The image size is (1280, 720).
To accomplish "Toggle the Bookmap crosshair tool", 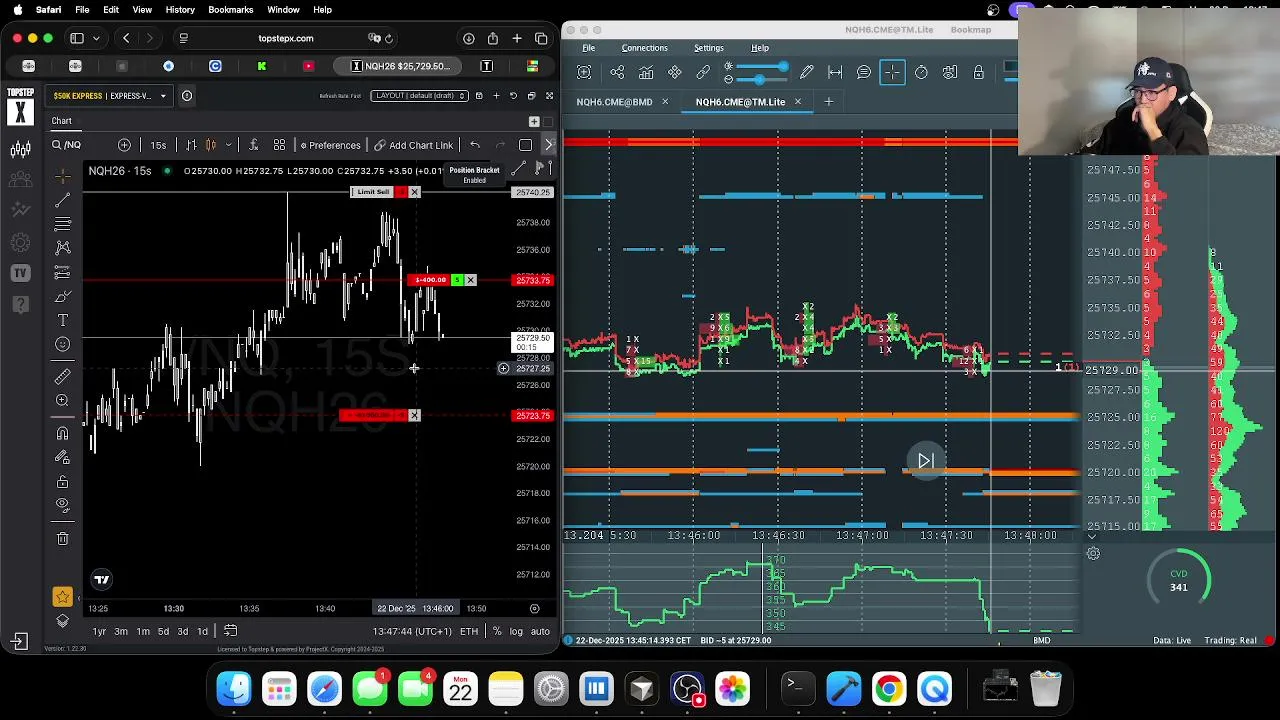I will [x=892, y=72].
